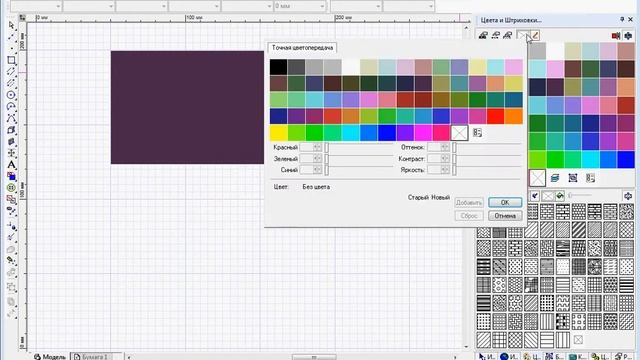Click the Красный slider handle

pyautogui.click(x=327, y=147)
